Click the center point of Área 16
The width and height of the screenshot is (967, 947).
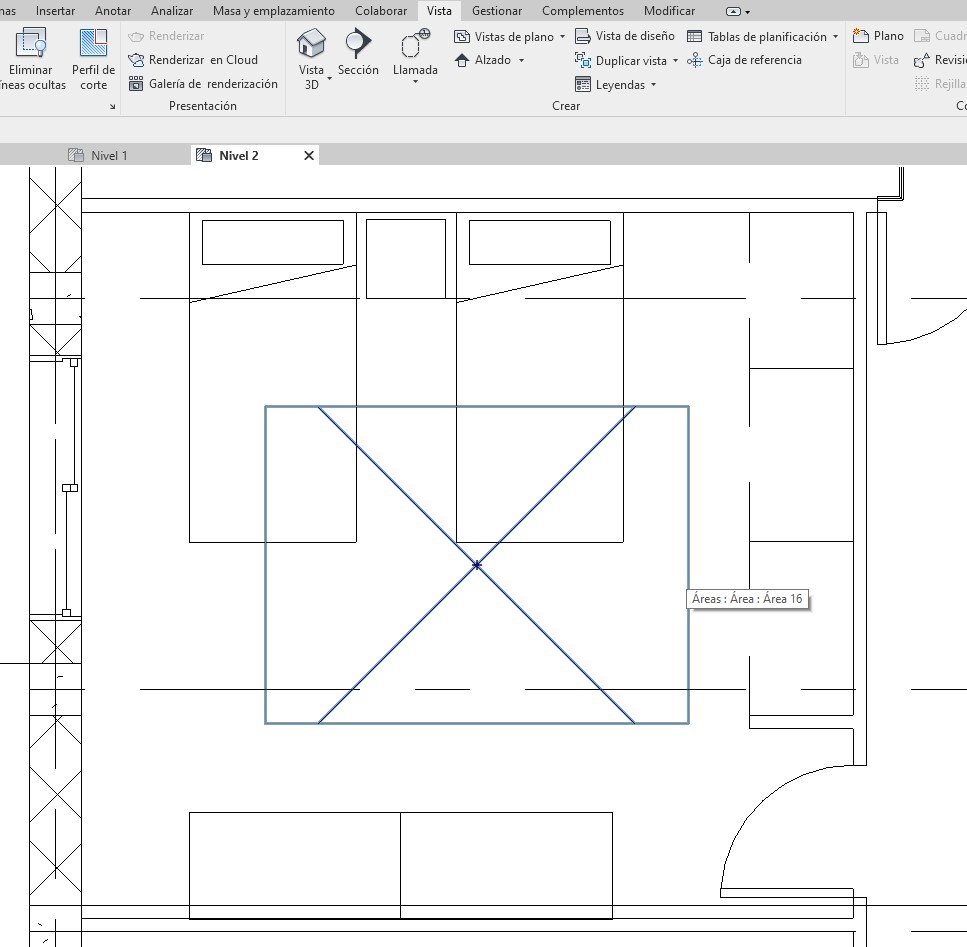point(477,565)
